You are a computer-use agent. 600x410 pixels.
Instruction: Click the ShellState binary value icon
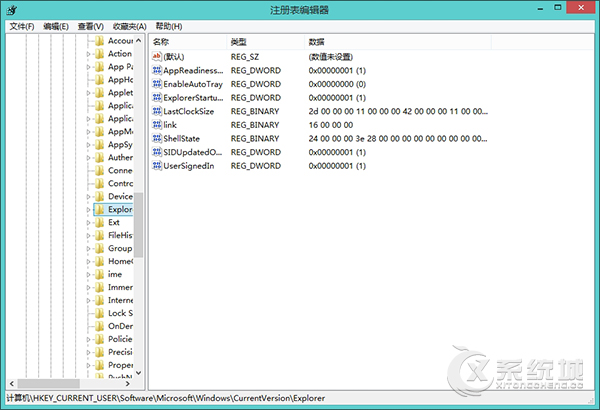pos(157,138)
